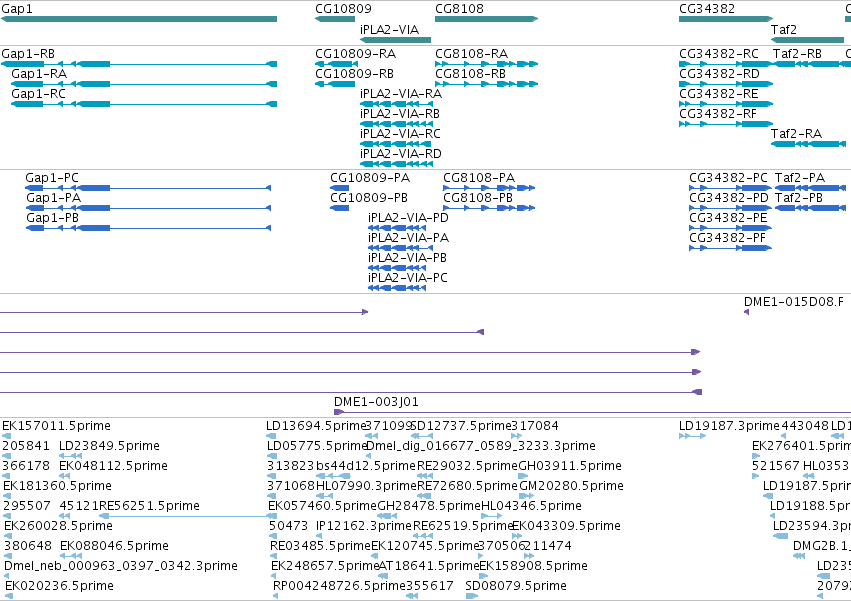851x601 pixels.
Task: Select transcript CG8108-RB
Action: (x=486, y=84)
